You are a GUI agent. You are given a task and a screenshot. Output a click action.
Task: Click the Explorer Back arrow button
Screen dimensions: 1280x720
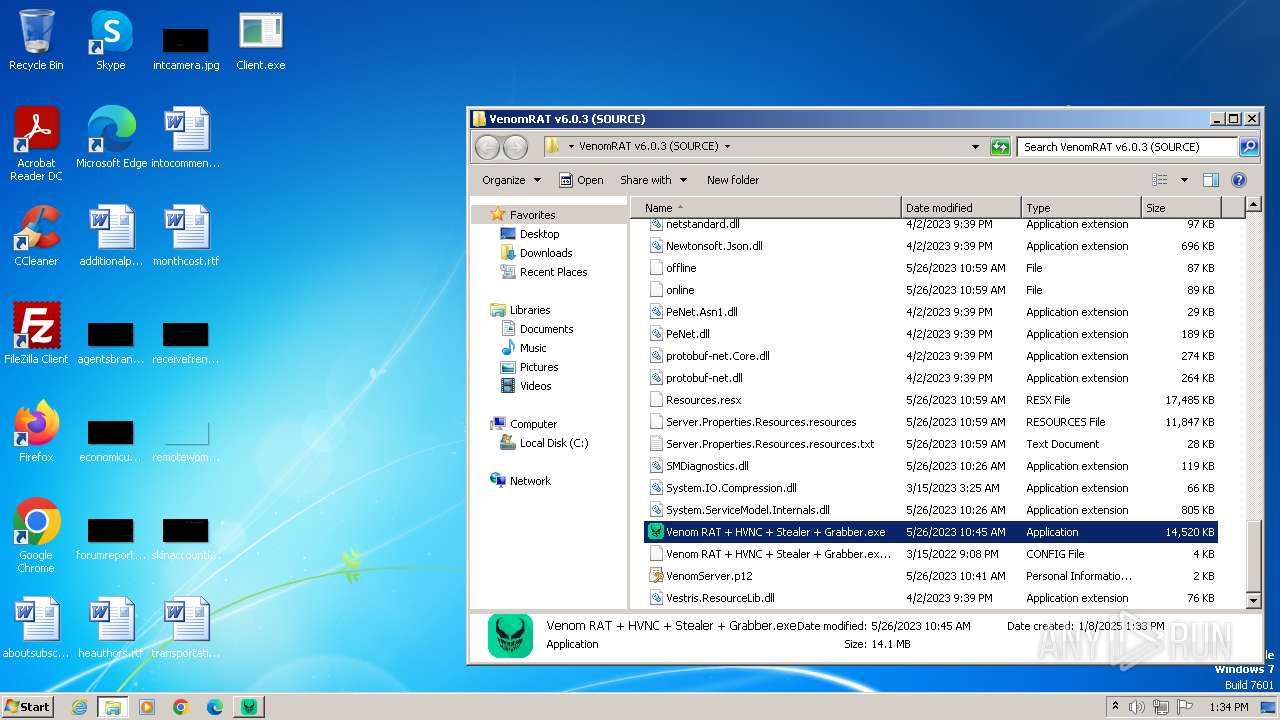pyautogui.click(x=487, y=147)
